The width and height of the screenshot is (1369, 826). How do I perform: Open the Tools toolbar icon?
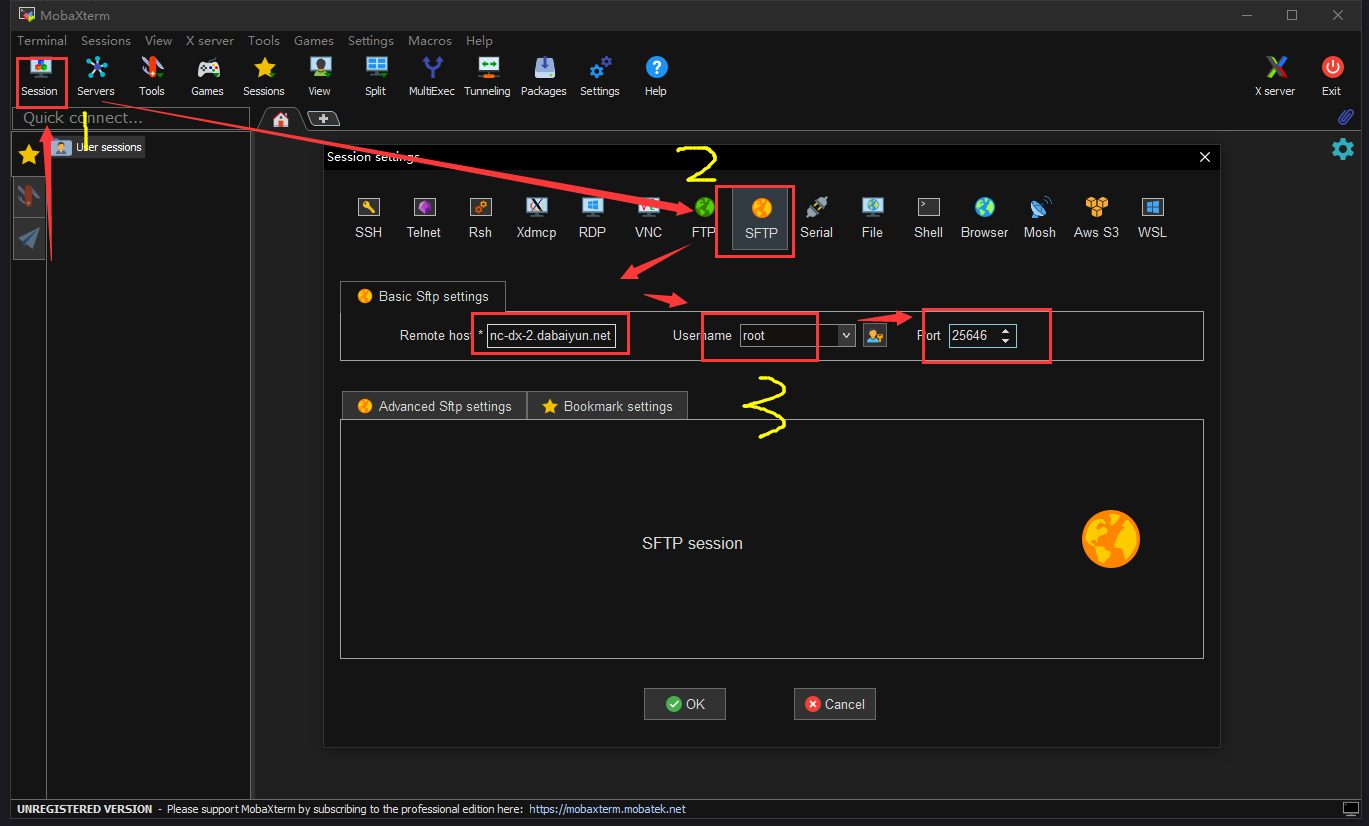tap(152, 77)
